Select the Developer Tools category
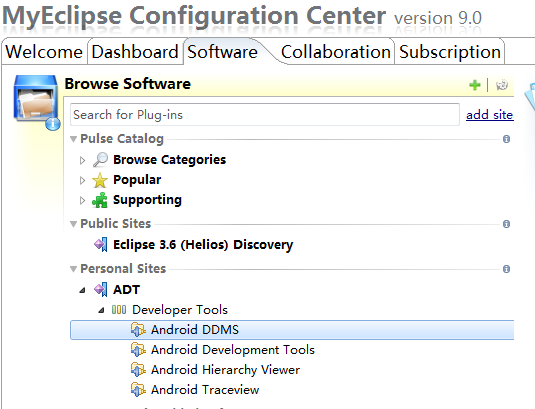The height and width of the screenshot is (409, 535). click(x=180, y=310)
